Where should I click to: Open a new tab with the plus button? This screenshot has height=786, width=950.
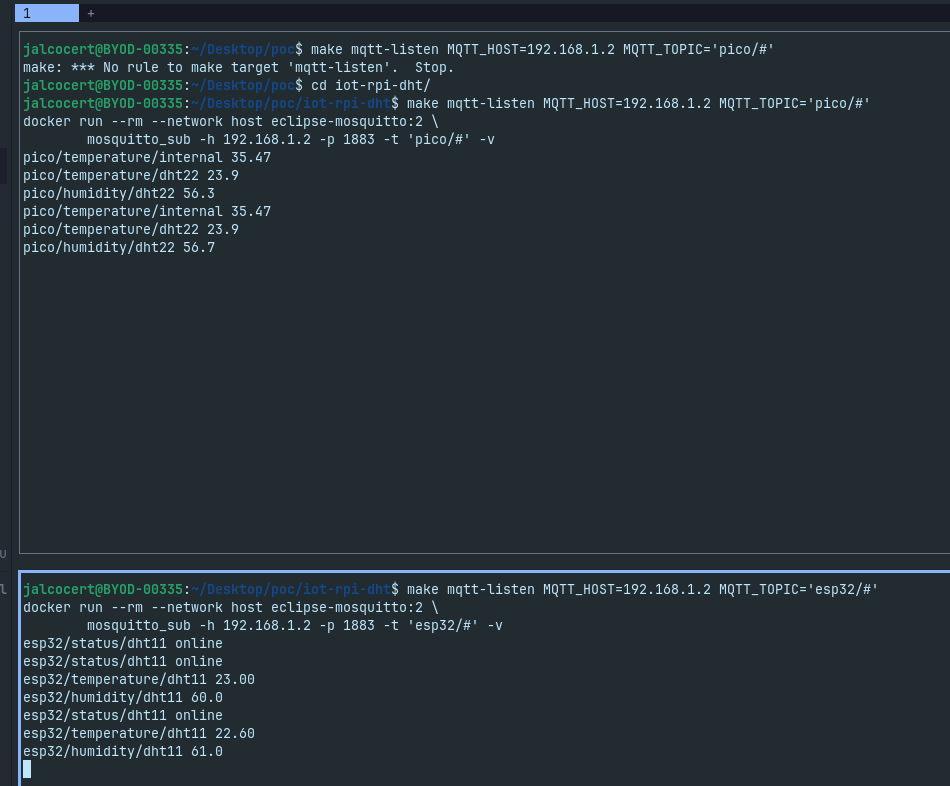[x=91, y=13]
